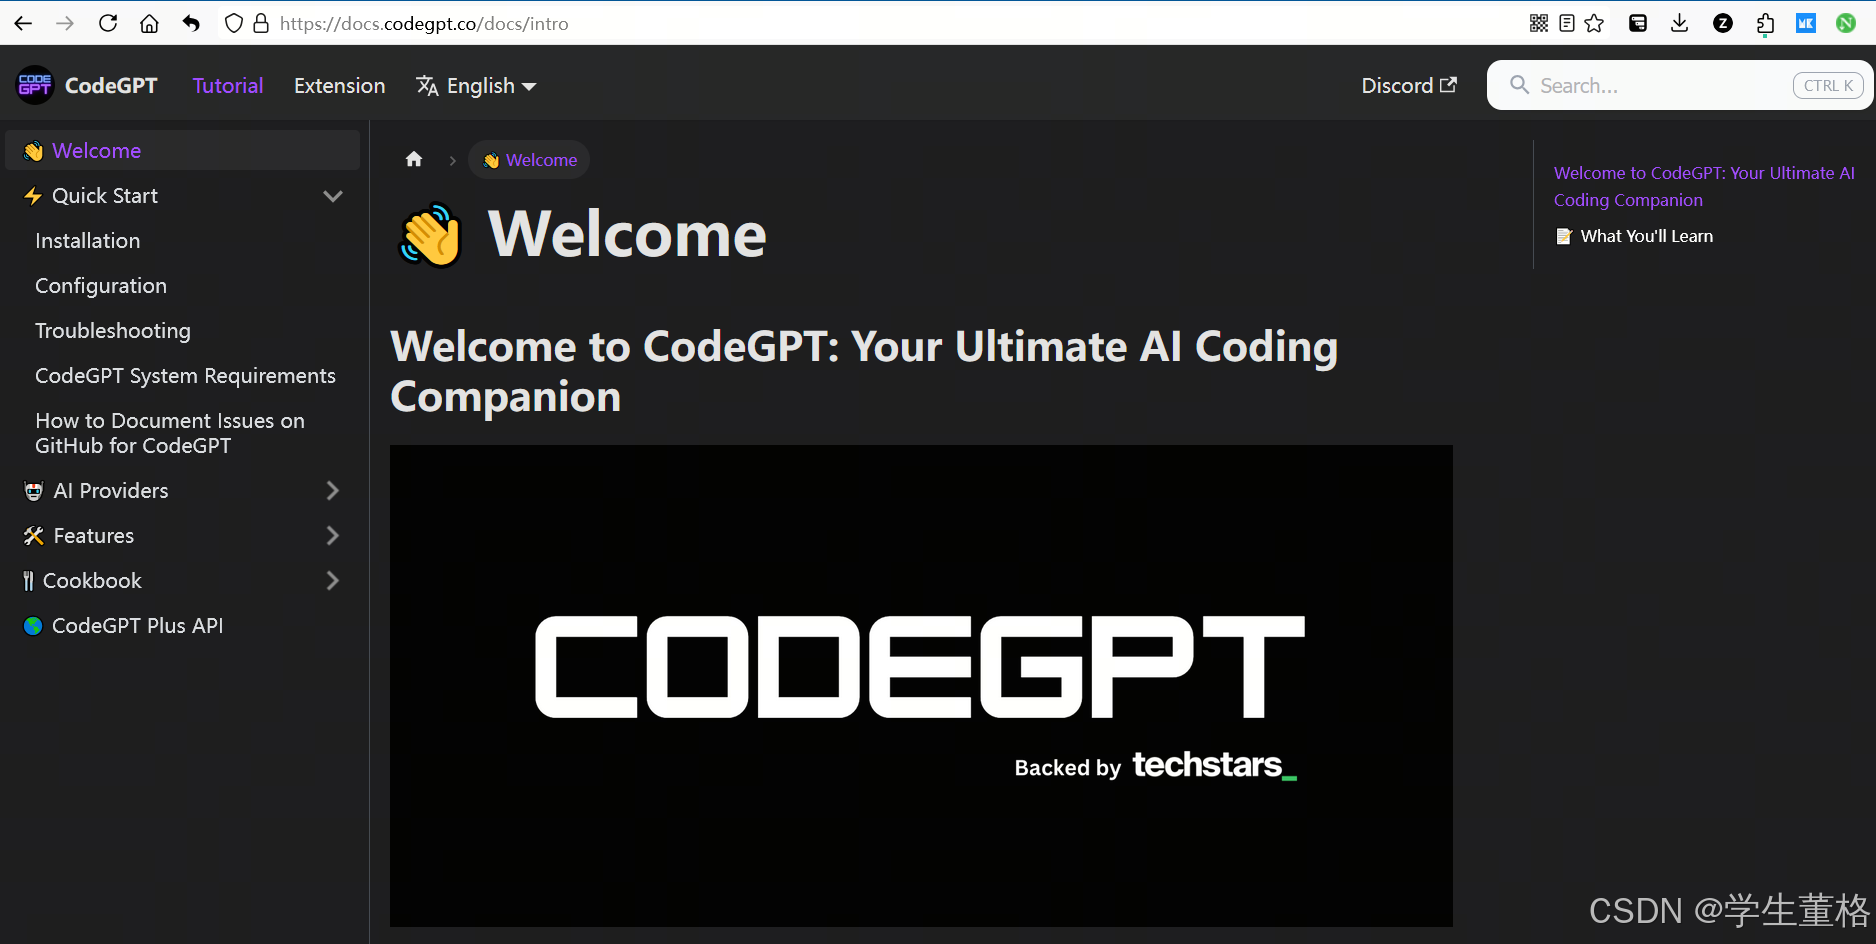1876x944 pixels.
Task: Expand the AI Providers chevron
Action: point(333,491)
